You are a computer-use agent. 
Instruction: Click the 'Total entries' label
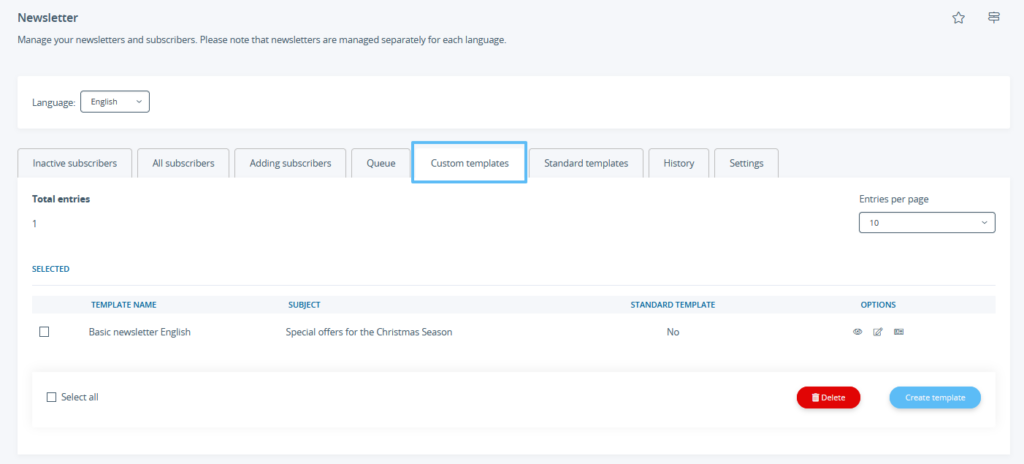pyautogui.click(x=61, y=199)
